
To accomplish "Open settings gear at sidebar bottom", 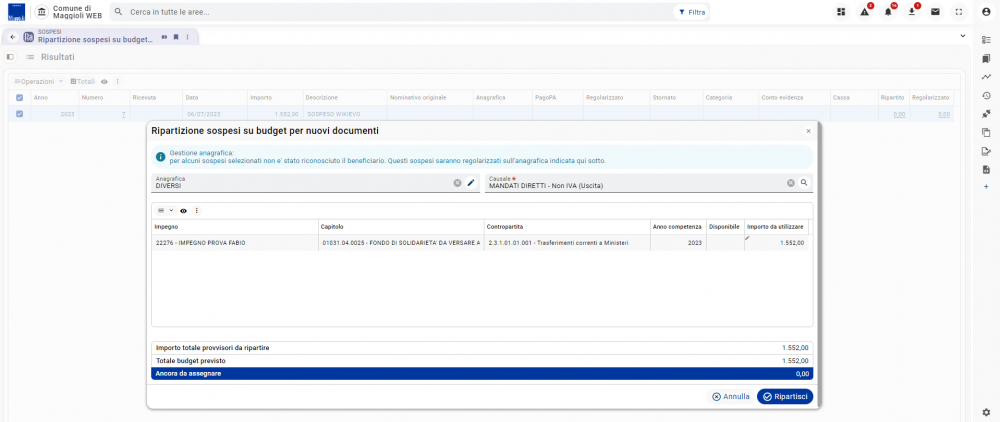I will click(x=986, y=412).
